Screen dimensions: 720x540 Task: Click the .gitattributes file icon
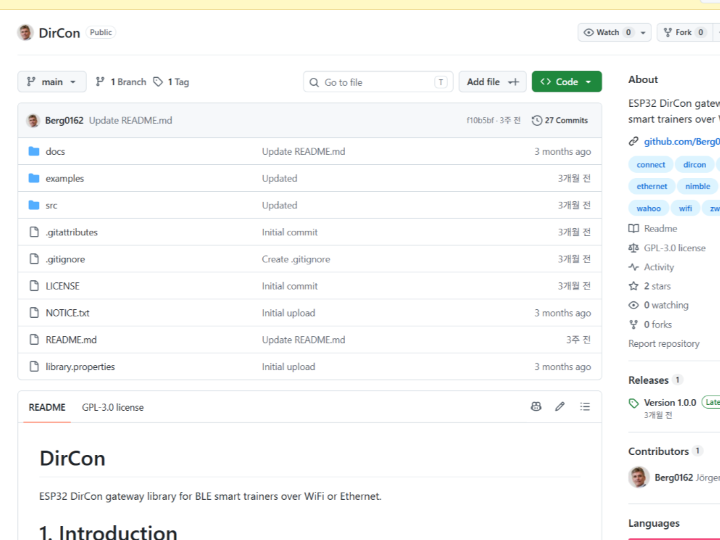(x=34, y=232)
